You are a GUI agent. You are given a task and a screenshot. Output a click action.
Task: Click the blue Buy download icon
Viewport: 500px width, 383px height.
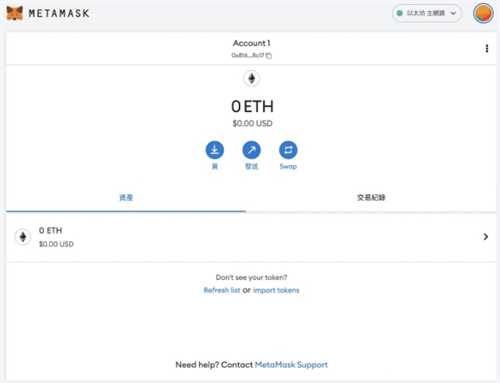point(215,150)
